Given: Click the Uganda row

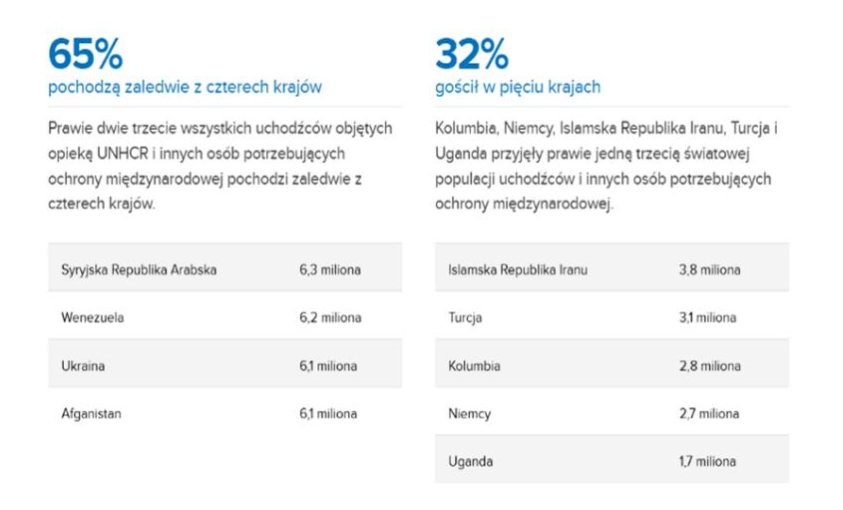Looking at the screenshot, I should [x=612, y=459].
